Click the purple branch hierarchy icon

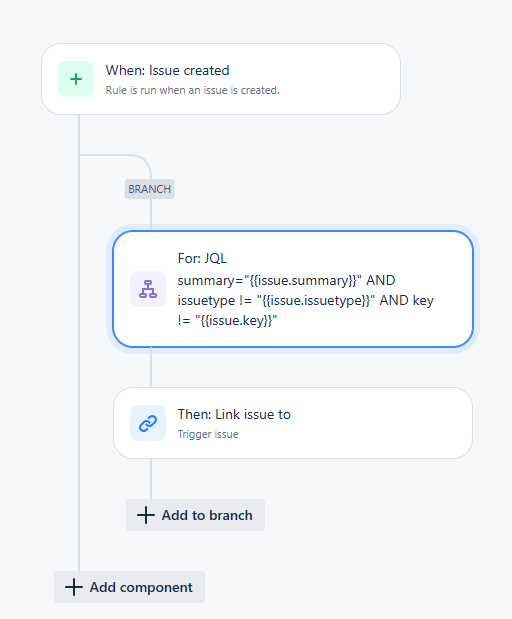click(148, 289)
